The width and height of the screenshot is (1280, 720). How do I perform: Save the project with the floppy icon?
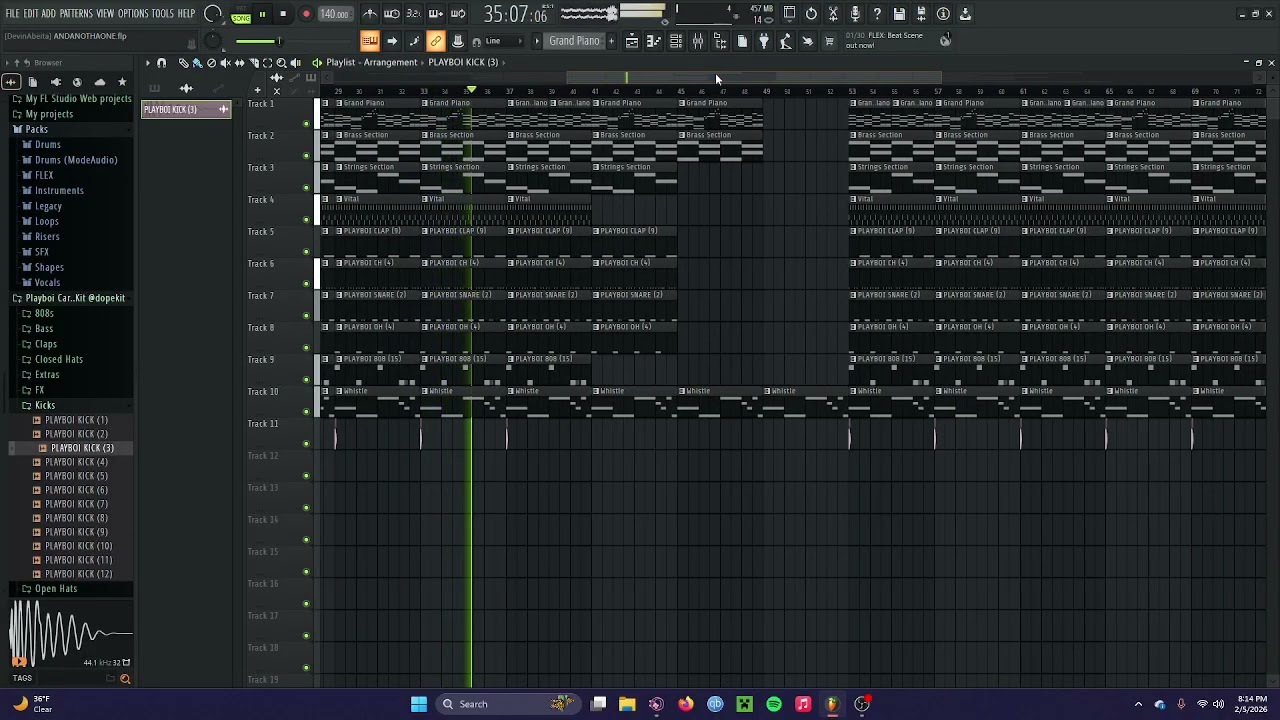[899, 14]
